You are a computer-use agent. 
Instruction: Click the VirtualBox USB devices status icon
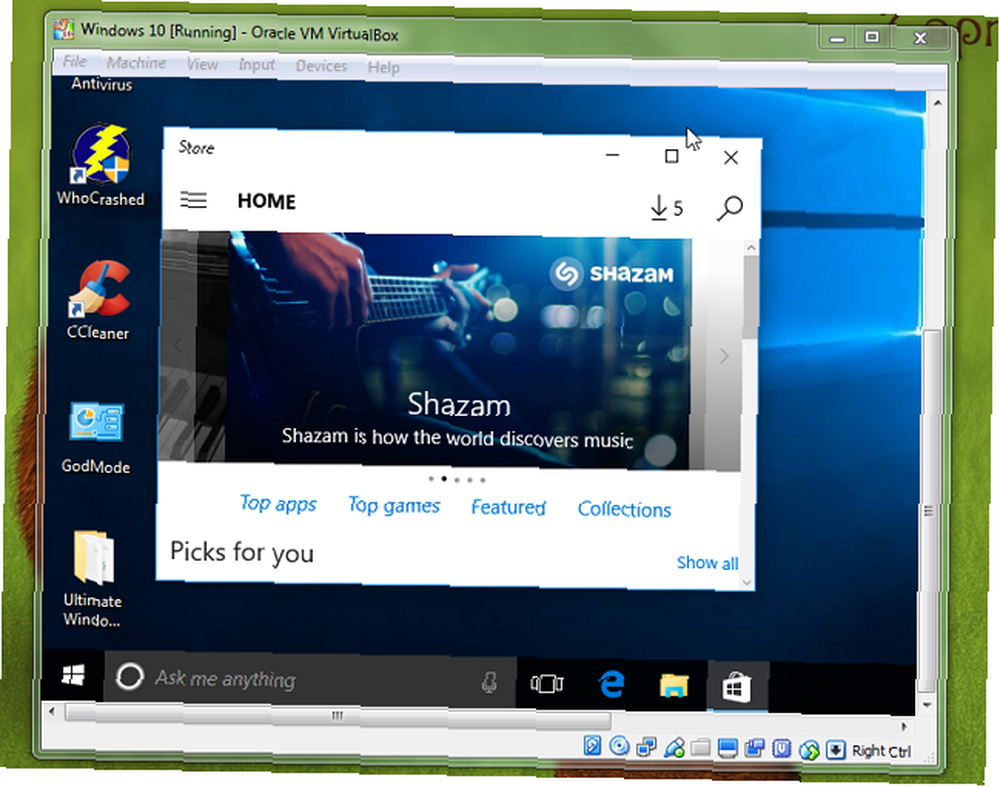click(674, 747)
